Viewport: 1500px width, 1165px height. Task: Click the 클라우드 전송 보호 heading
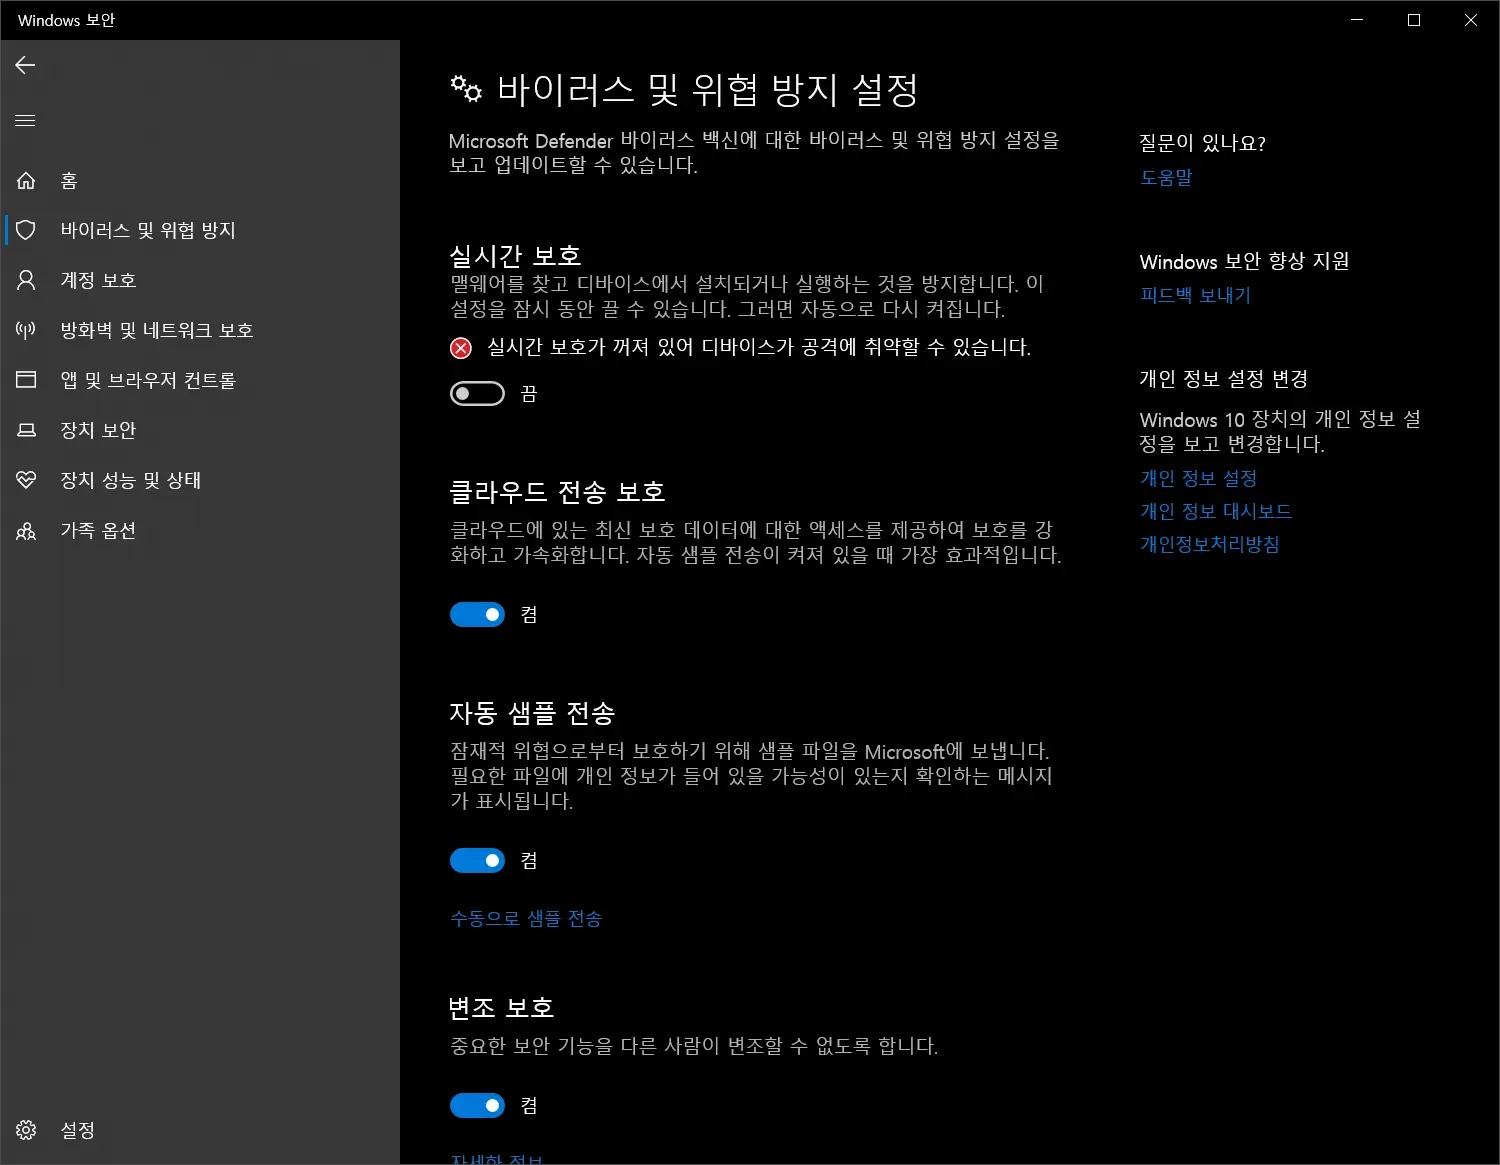[557, 491]
